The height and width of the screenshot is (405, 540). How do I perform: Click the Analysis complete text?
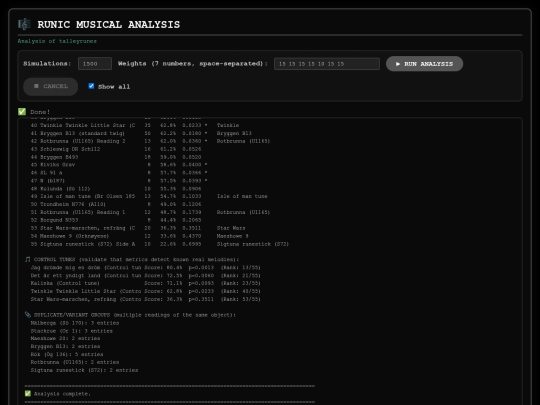pos(62,394)
